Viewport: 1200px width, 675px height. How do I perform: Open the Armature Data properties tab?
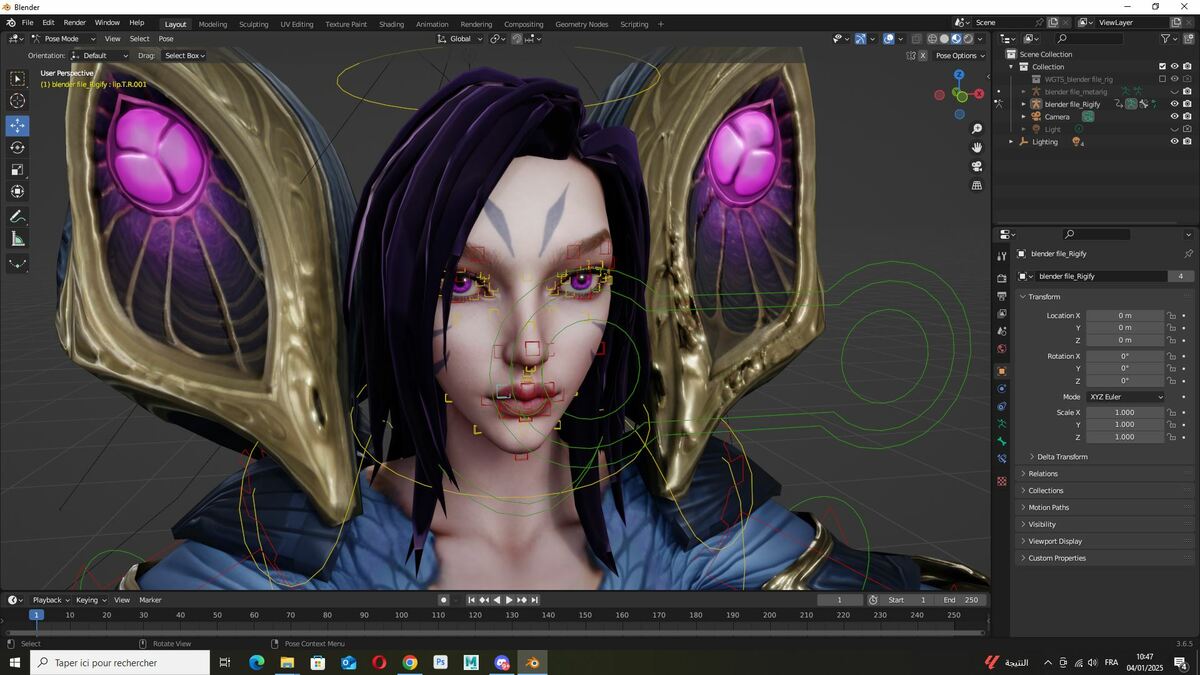click(1002, 424)
